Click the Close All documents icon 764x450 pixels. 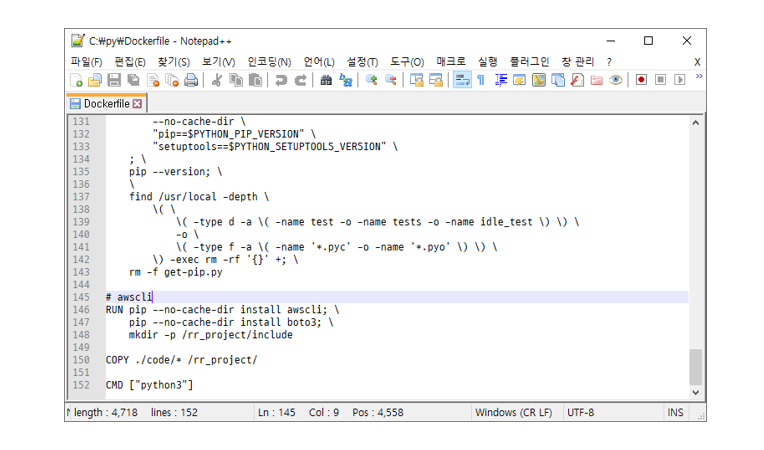coord(172,80)
